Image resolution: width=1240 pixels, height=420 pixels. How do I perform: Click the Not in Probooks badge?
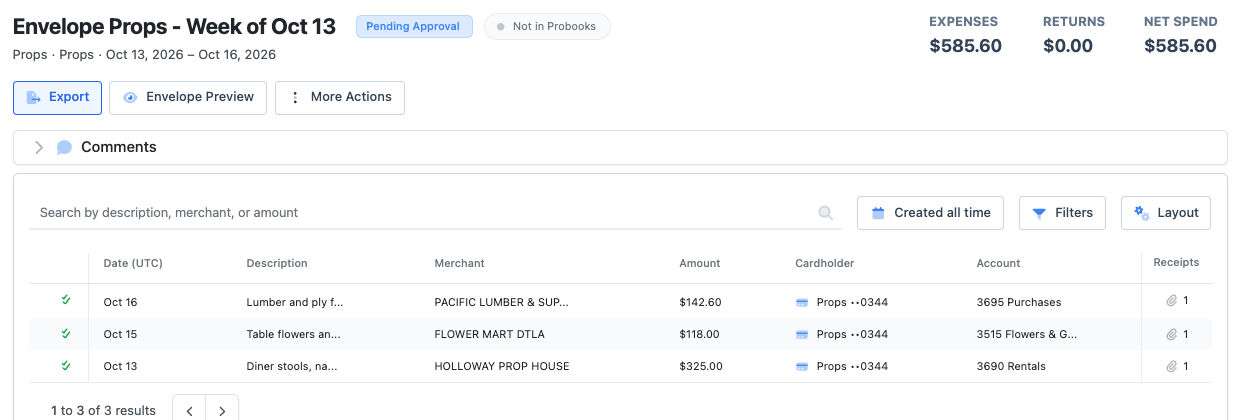click(x=547, y=26)
